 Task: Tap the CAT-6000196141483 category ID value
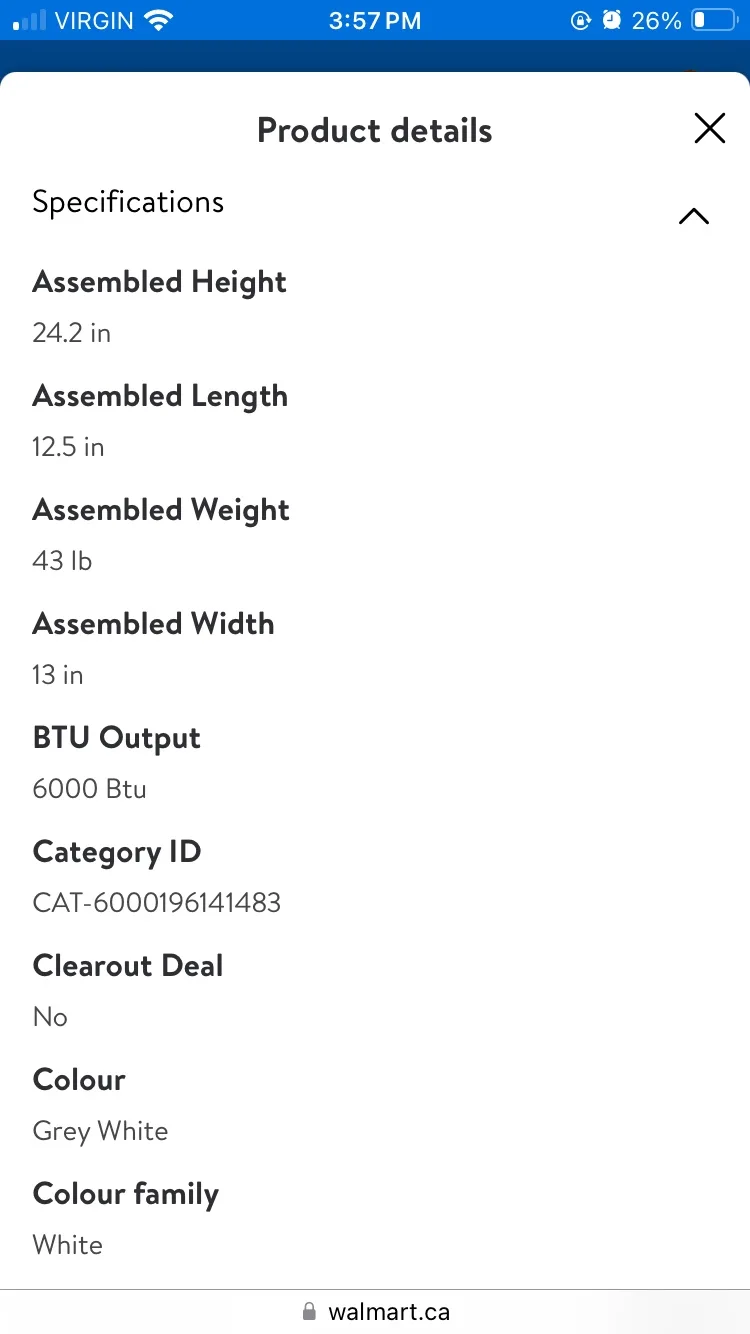pos(156,903)
